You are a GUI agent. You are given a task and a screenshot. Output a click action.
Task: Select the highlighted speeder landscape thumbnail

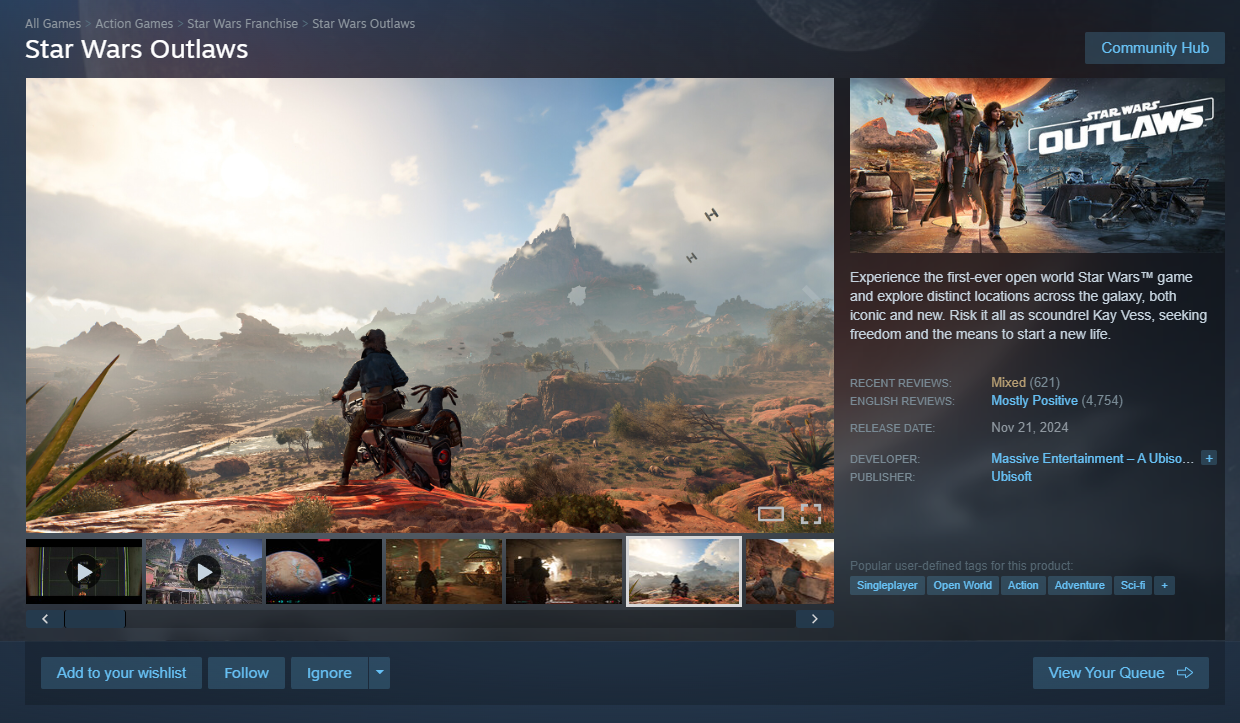click(684, 572)
